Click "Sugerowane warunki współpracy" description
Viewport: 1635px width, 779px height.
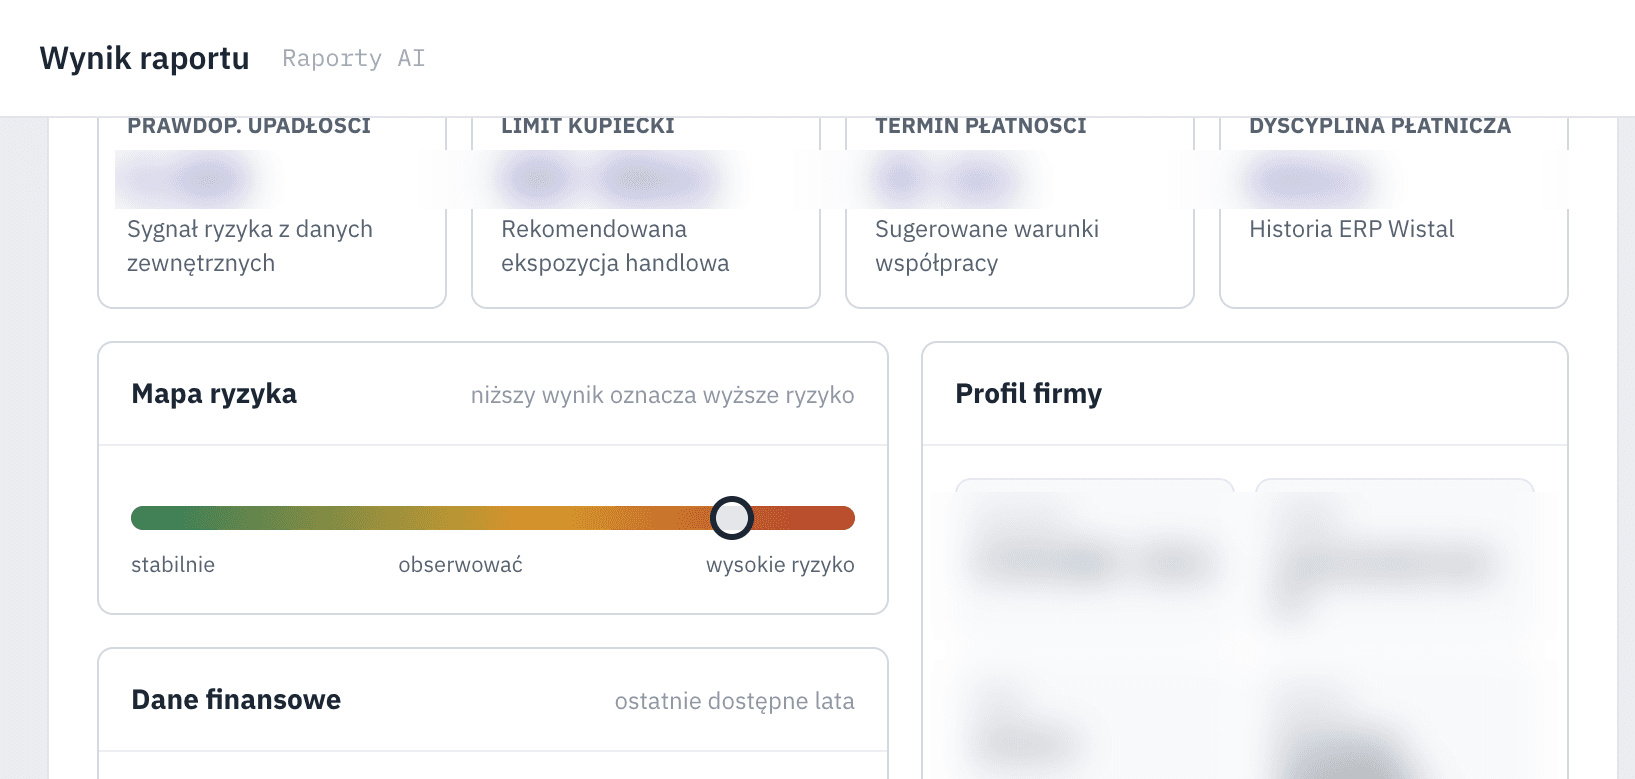pyautogui.click(x=987, y=246)
